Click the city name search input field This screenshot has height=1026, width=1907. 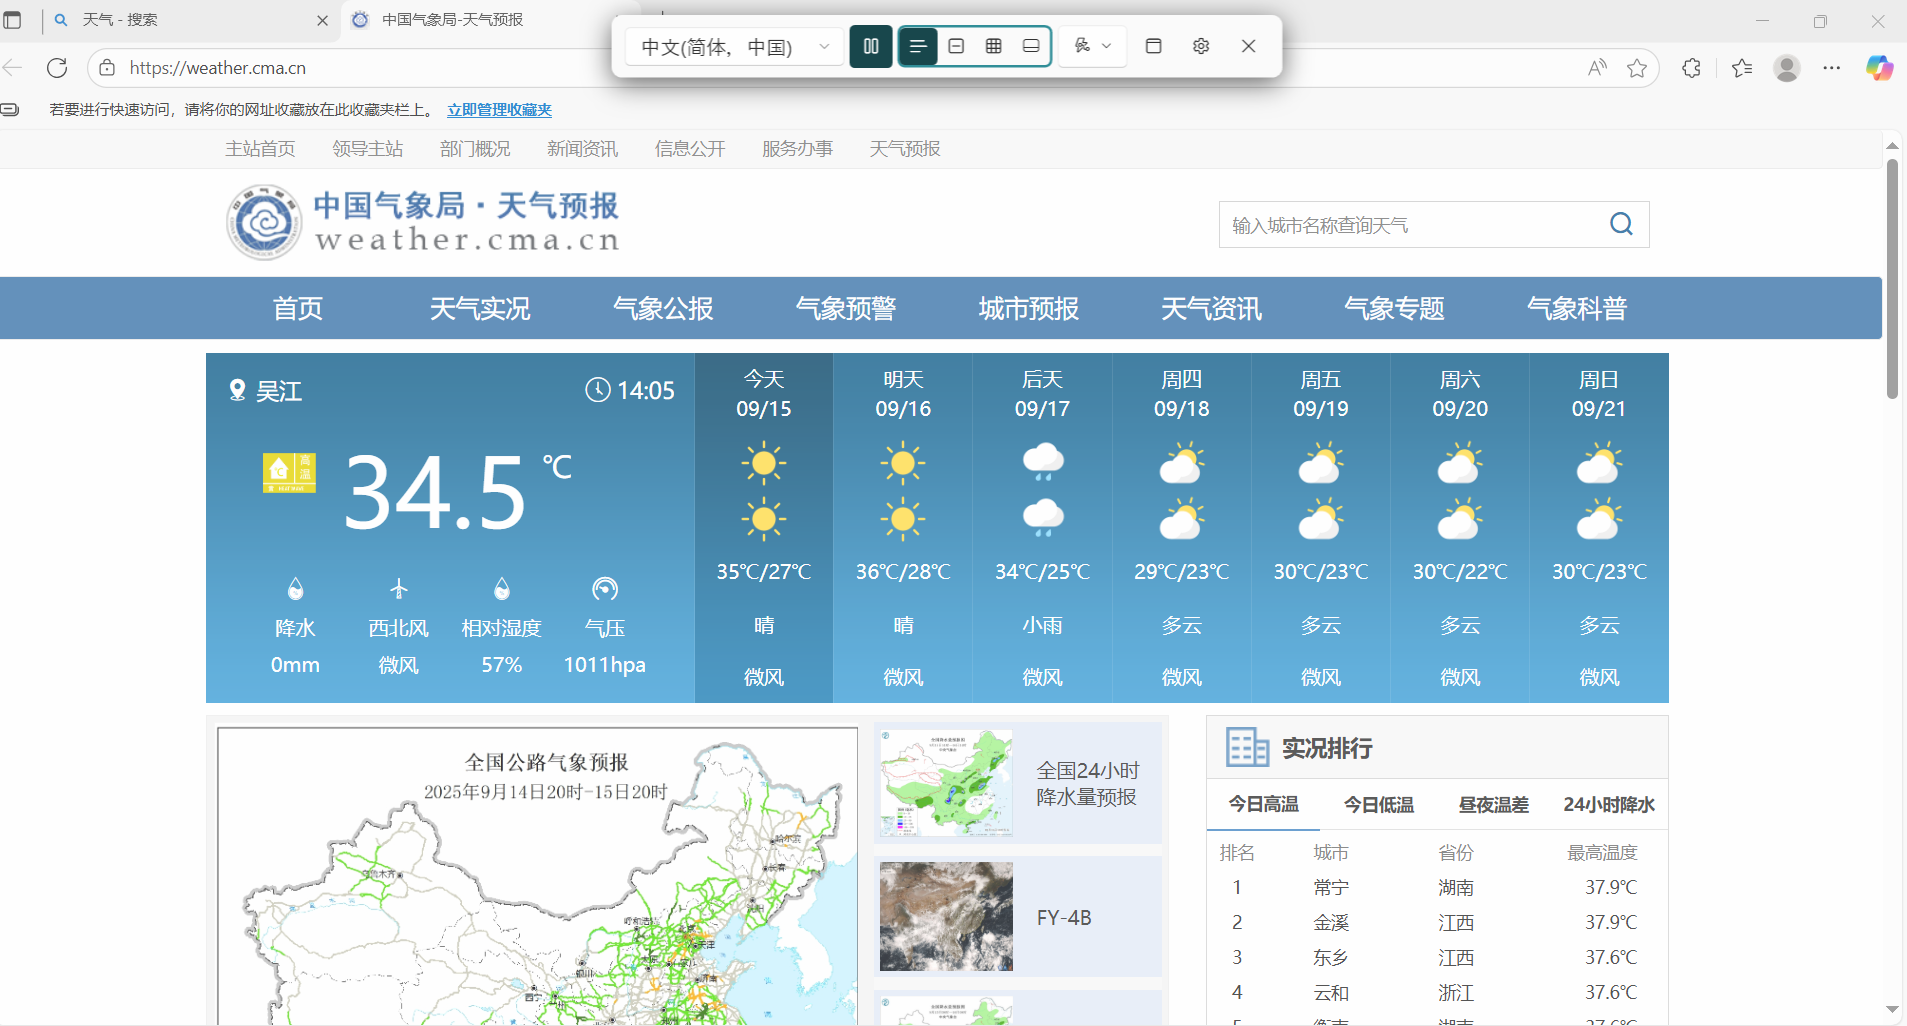click(1410, 225)
